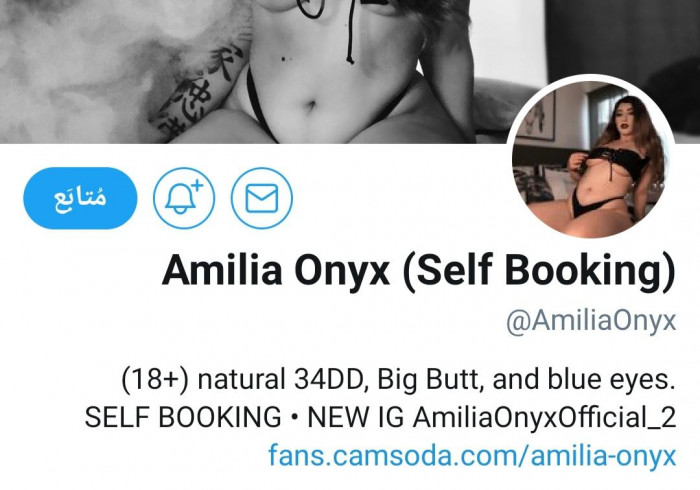Screen dimensions: 700x490
Task: Click the AmiliaOnyxOfficial_2 Instagram name in bio
Action: [x=544, y=418]
